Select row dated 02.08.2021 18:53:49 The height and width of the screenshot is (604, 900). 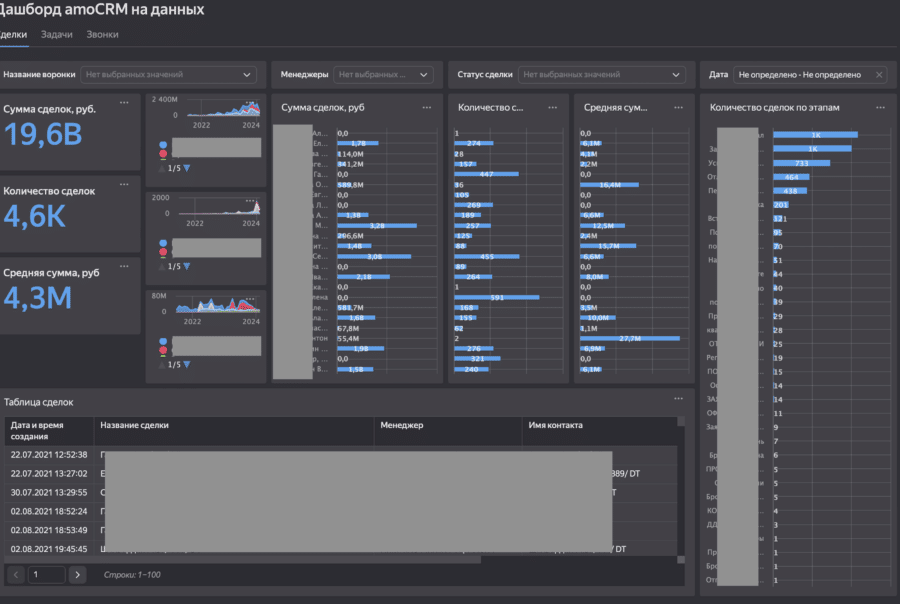tap(341, 531)
